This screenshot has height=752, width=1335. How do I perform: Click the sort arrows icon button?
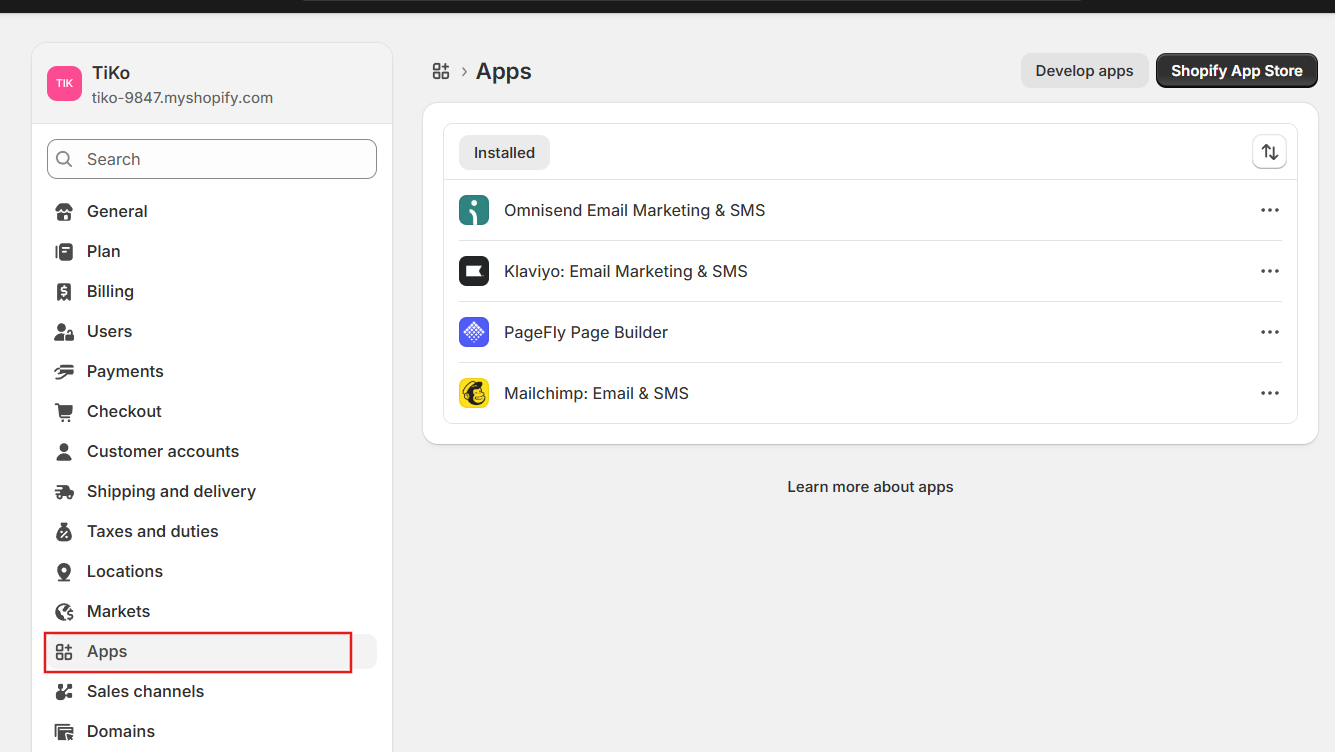1269,152
